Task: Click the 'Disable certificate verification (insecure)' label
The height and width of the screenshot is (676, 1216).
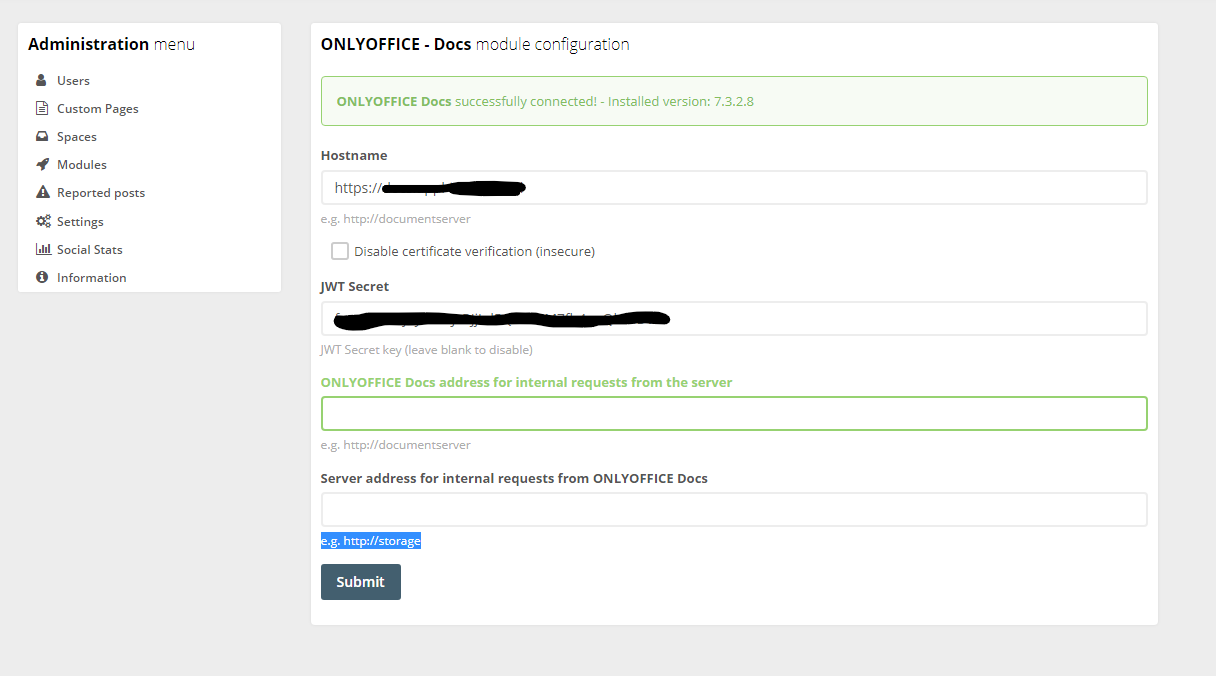Action: (x=474, y=251)
